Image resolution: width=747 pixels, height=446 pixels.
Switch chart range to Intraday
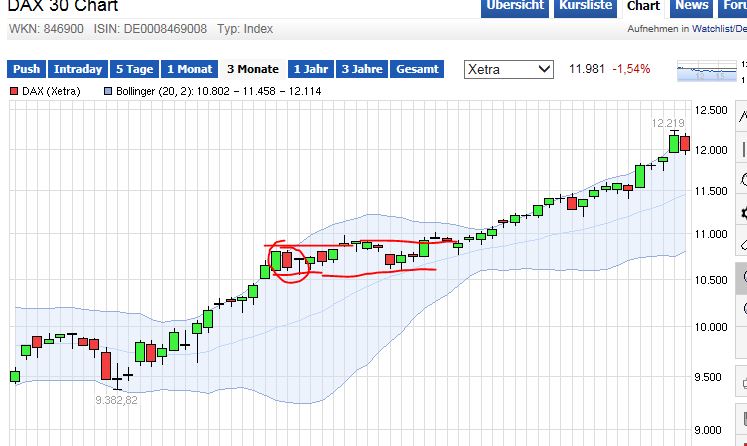tap(78, 69)
